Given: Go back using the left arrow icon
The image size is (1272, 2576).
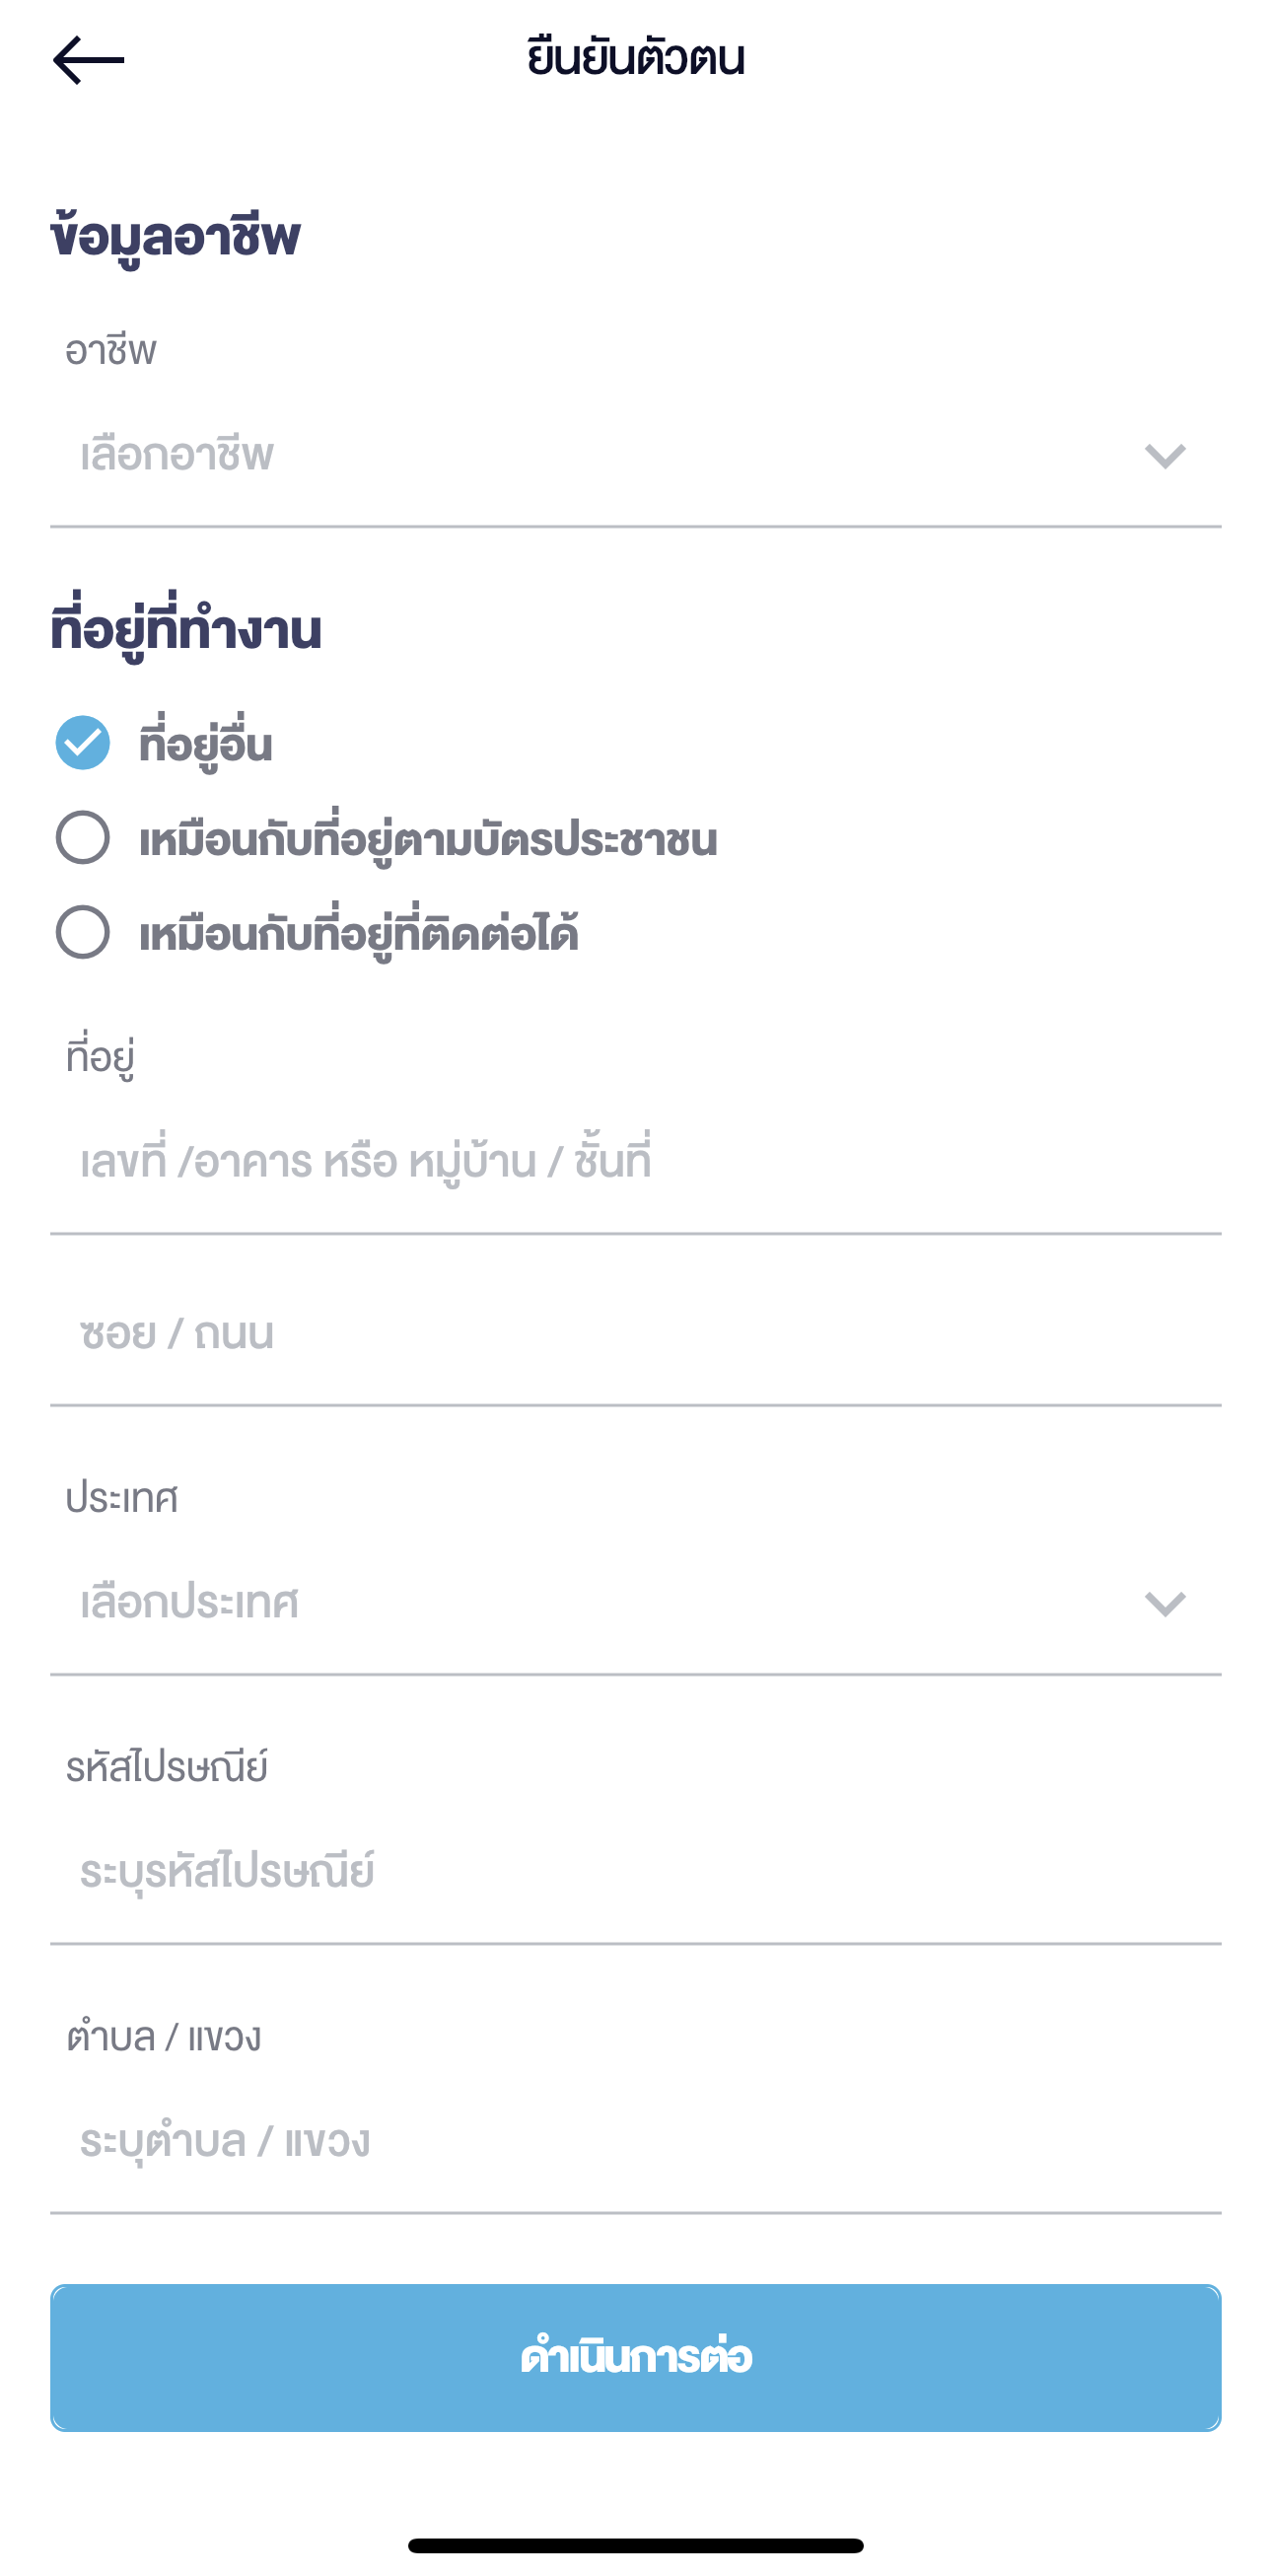Looking at the screenshot, I should coord(88,60).
